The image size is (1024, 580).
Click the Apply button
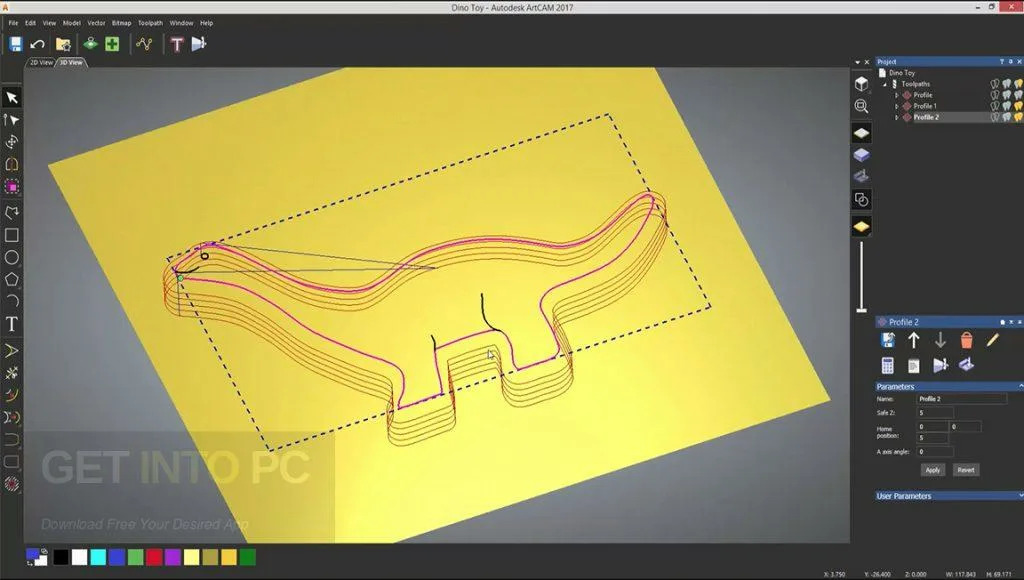pos(933,470)
